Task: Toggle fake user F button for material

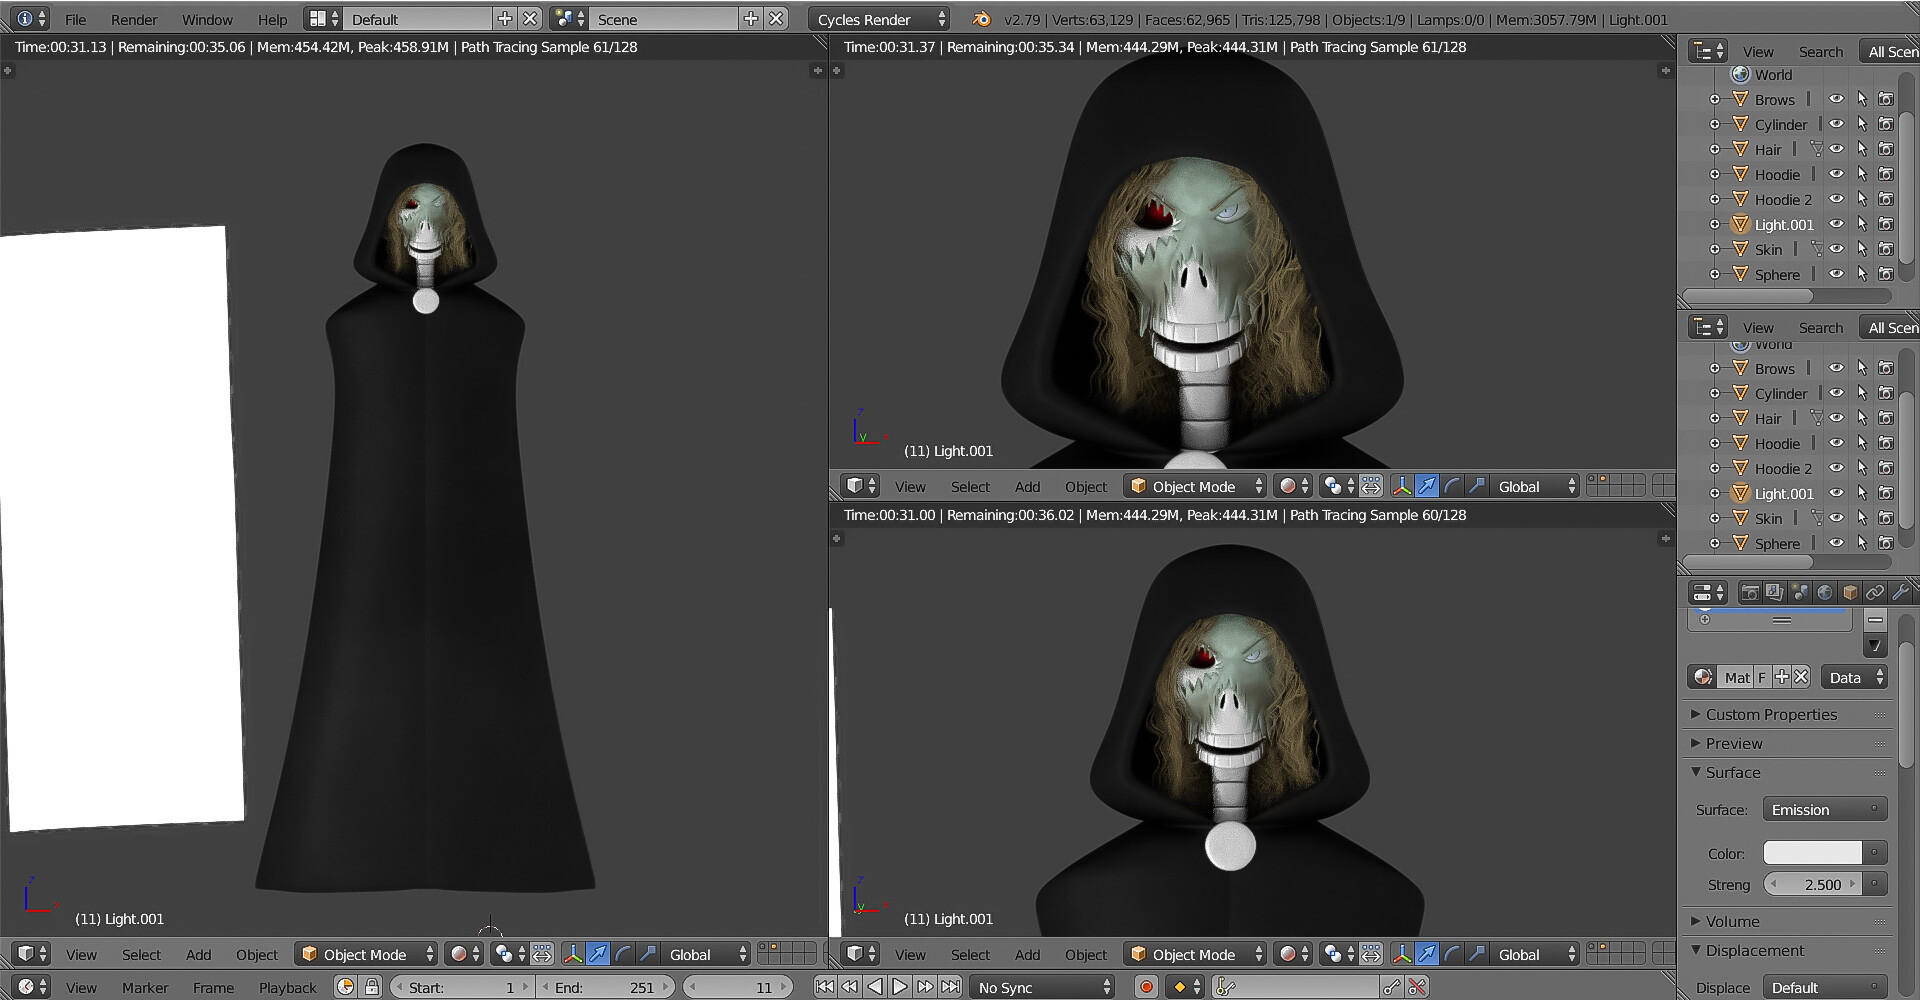Action: tap(1762, 677)
